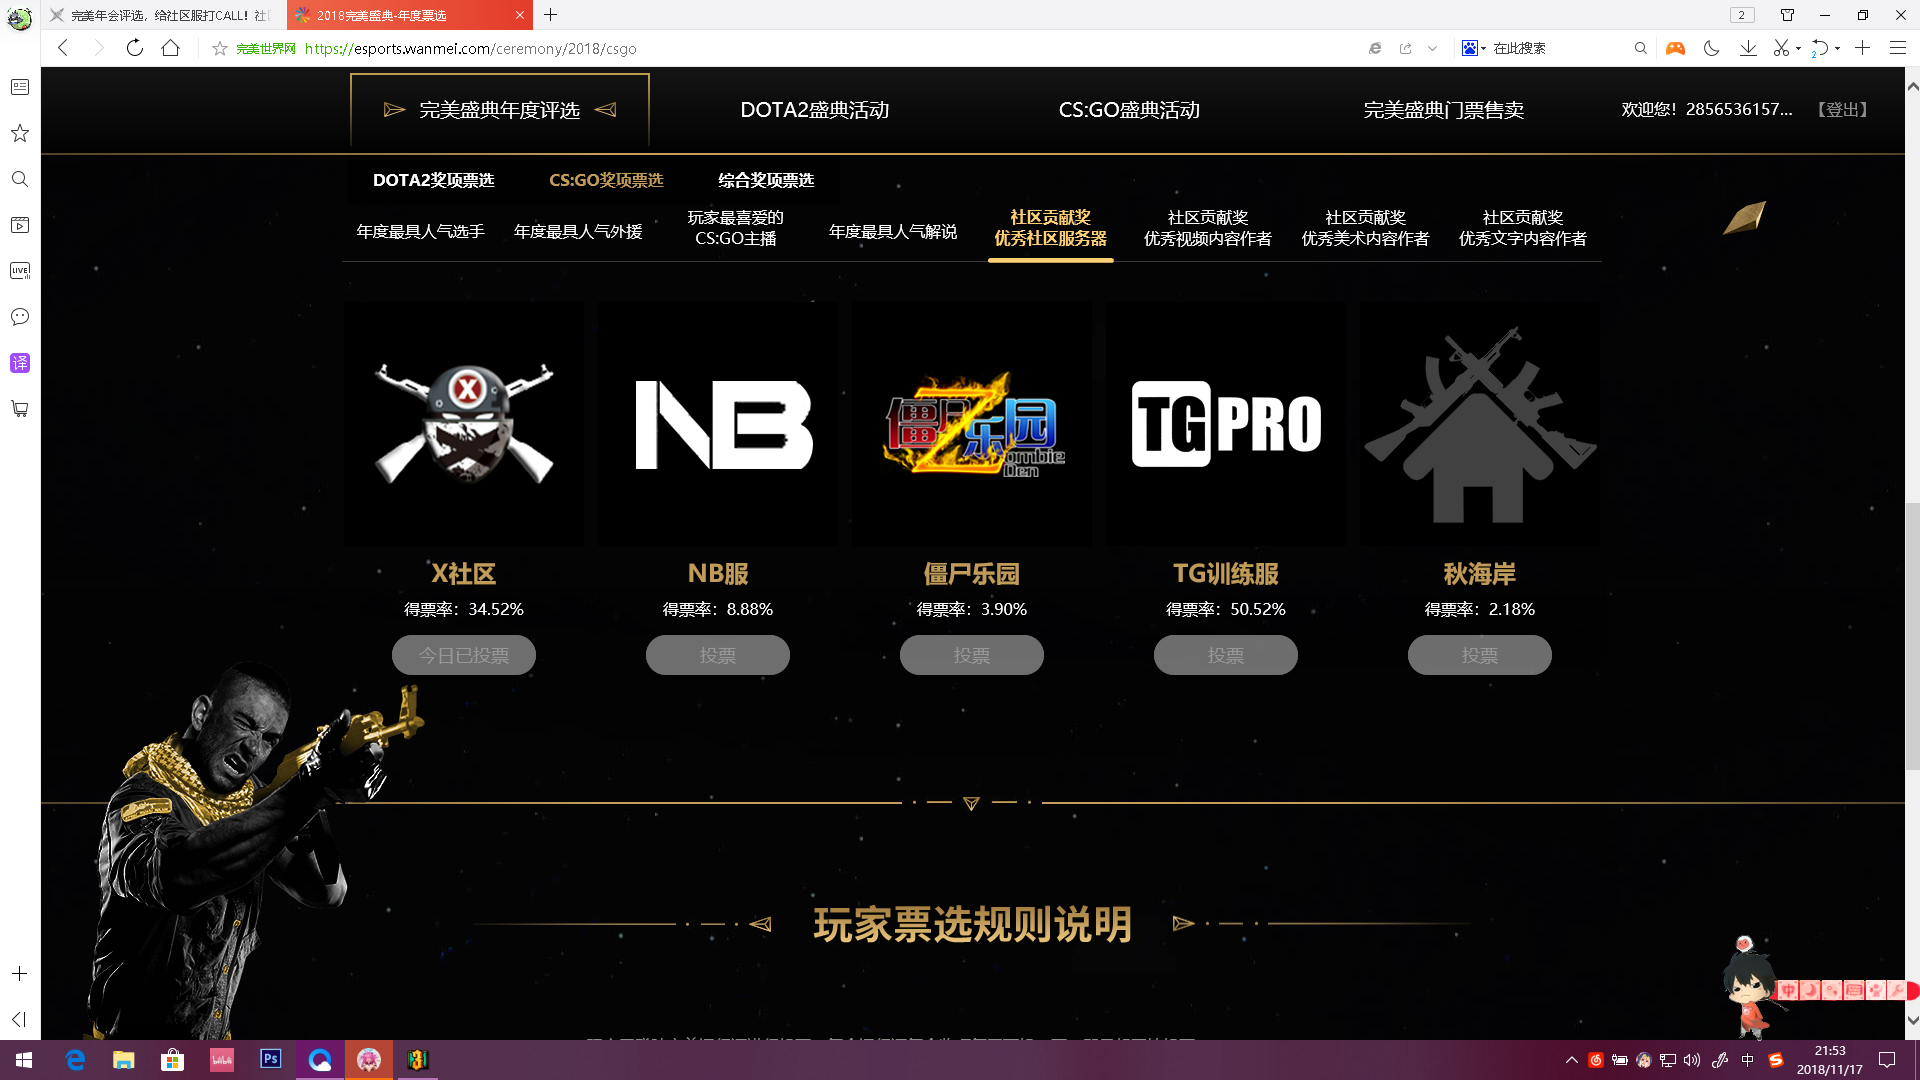Click the 登出 logout link

click(1841, 110)
